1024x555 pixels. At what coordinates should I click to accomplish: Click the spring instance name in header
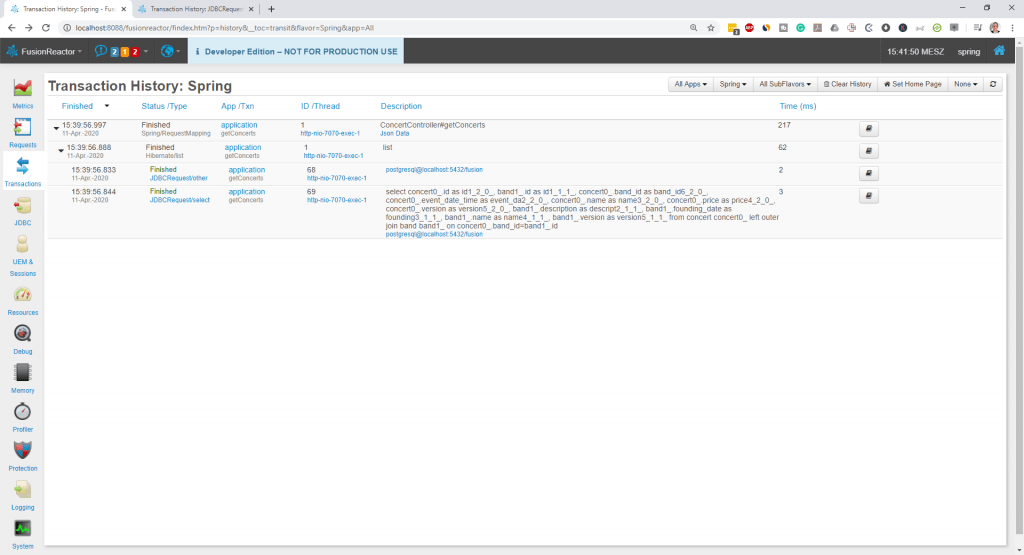tap(968, 52)
